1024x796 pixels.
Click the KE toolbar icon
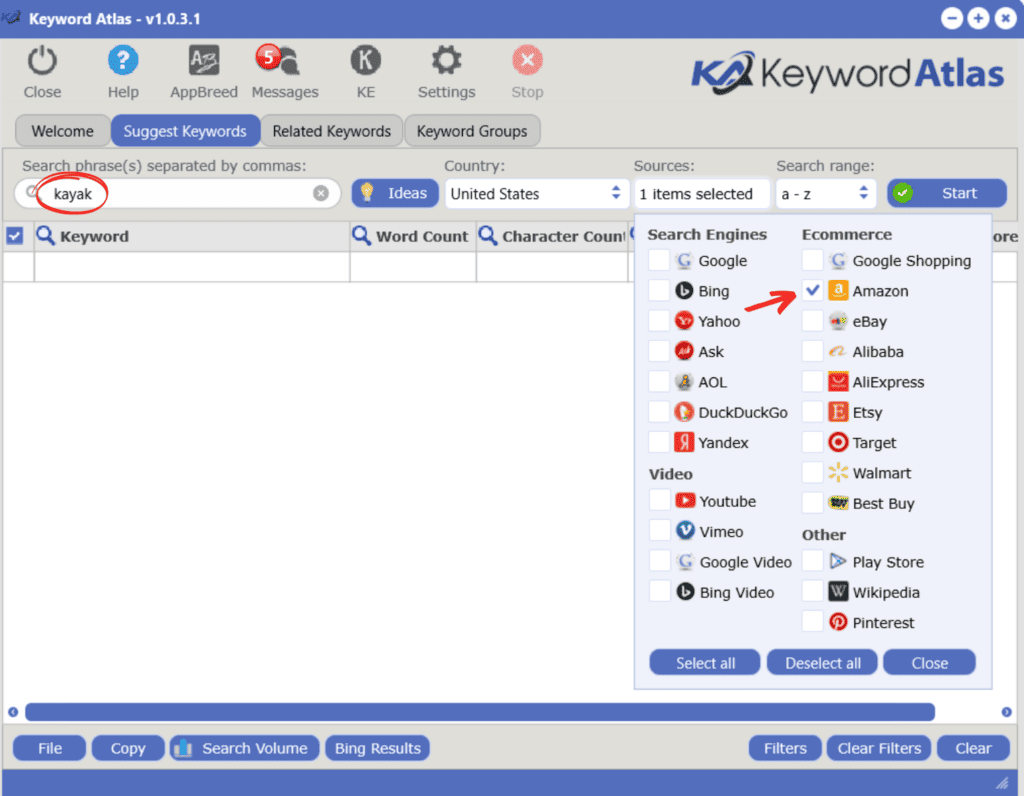tap(365, 70)
